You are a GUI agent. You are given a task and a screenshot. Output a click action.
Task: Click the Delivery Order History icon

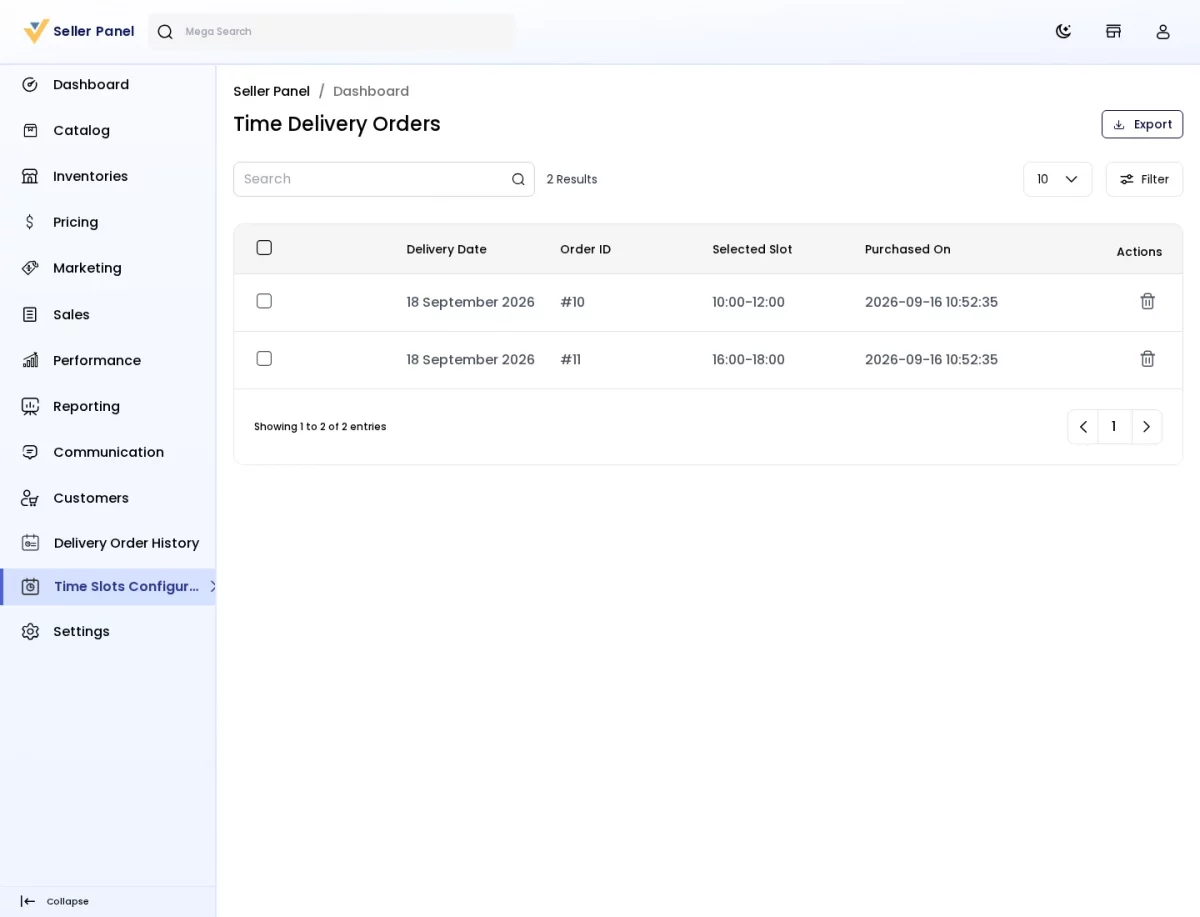[x=30, y=543]
